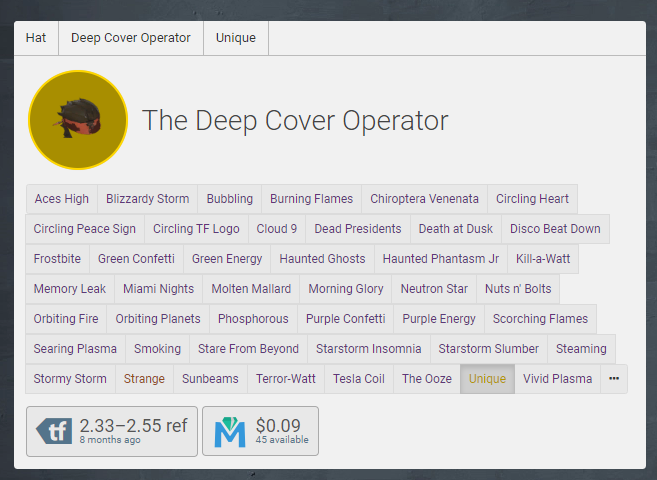The width and height of the screenshot is (657, 480).
Task: Click the Deep Cover Operator hat image
Action: [78, 120]
